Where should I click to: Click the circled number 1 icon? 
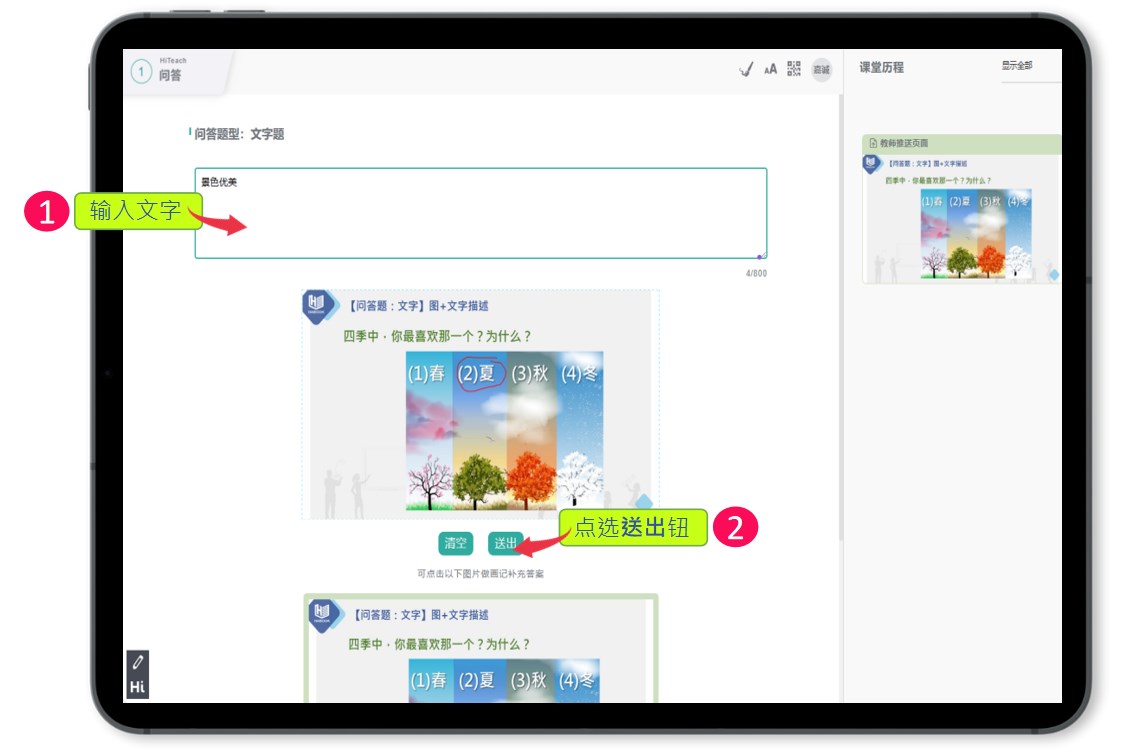coord(142,71)
